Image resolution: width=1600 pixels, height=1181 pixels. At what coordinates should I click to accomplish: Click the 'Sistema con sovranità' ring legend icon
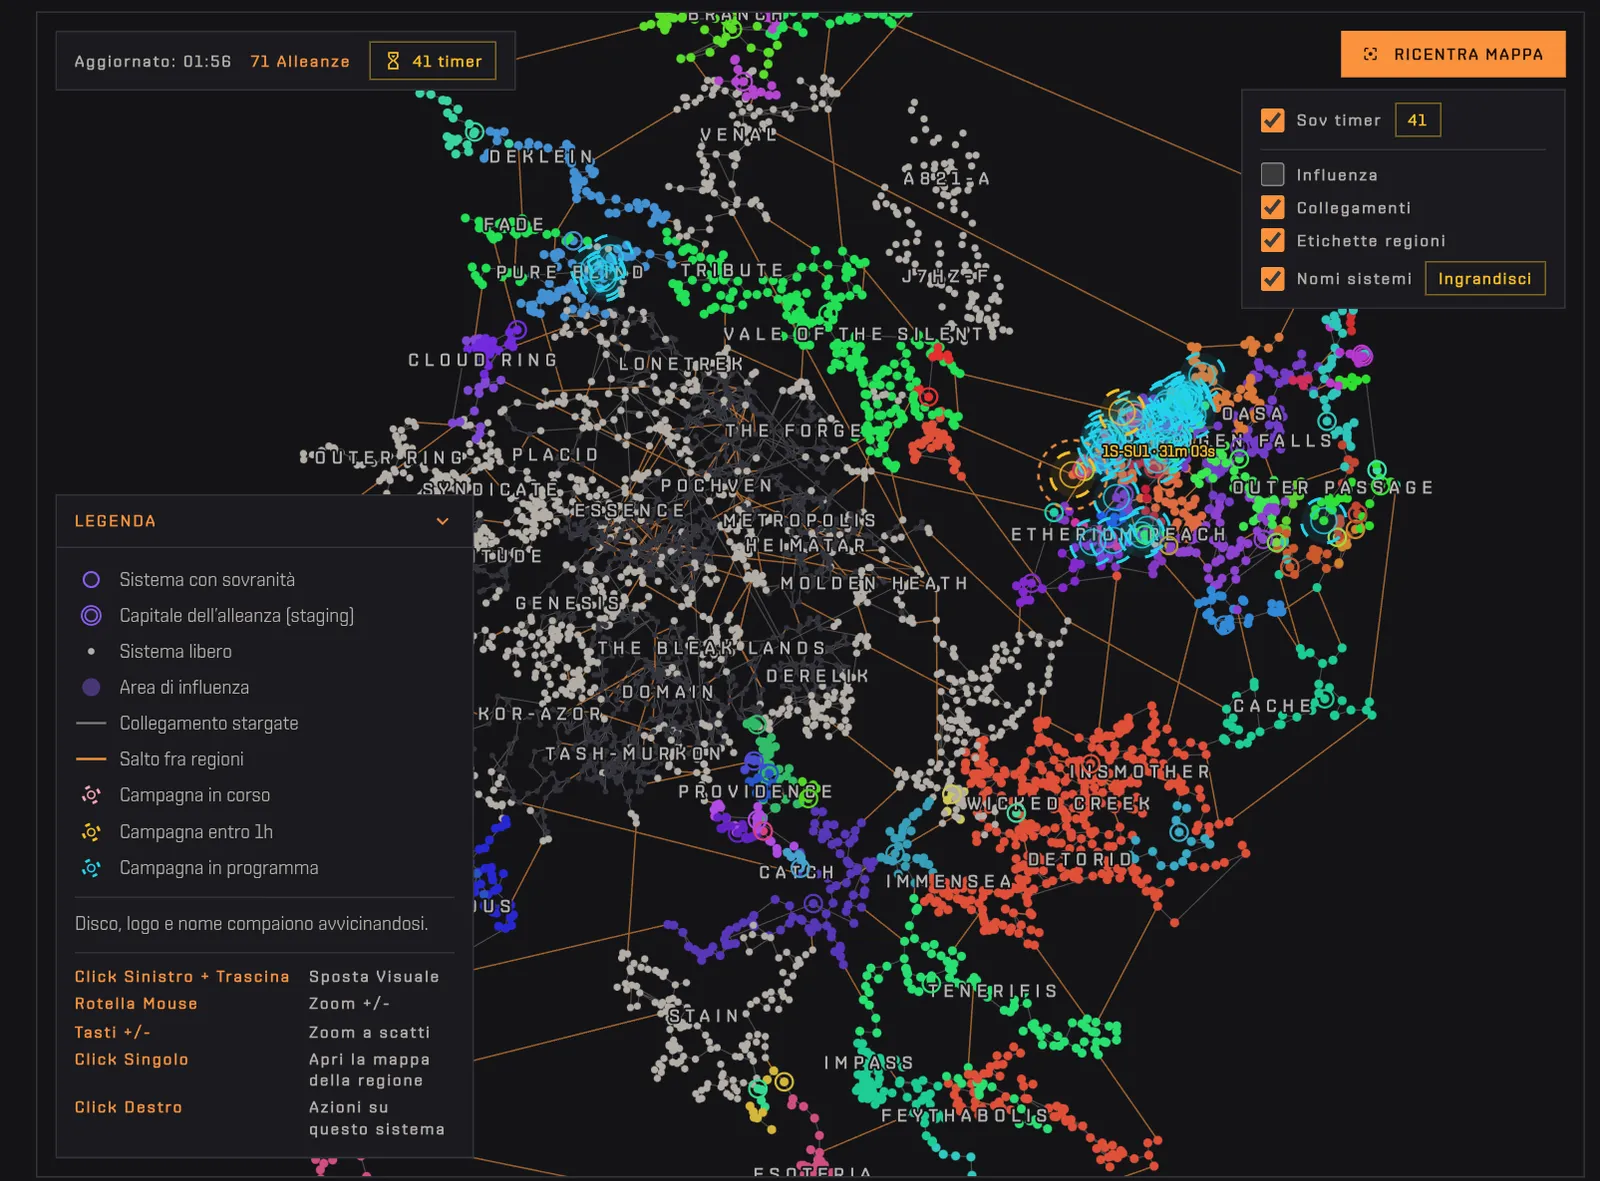pos(91,580)
